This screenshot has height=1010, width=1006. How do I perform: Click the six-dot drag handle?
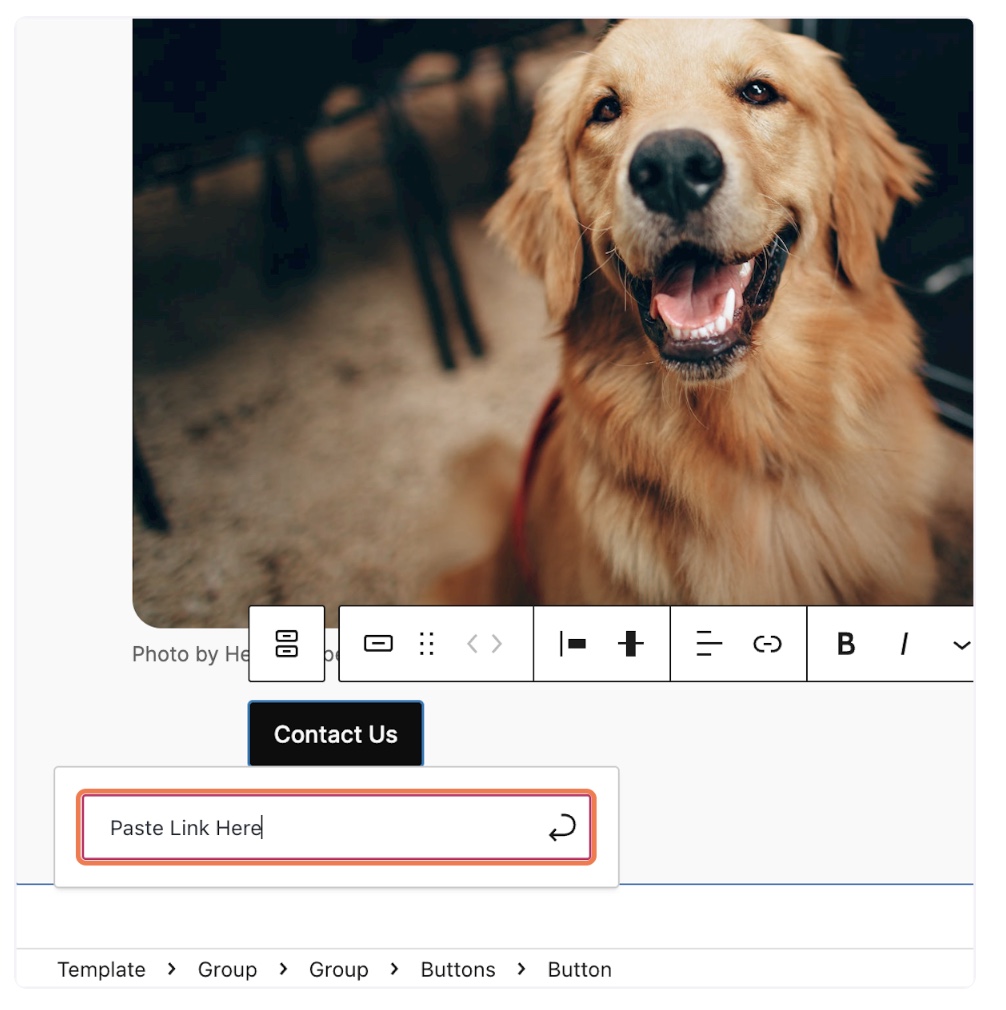coord(427,643)
